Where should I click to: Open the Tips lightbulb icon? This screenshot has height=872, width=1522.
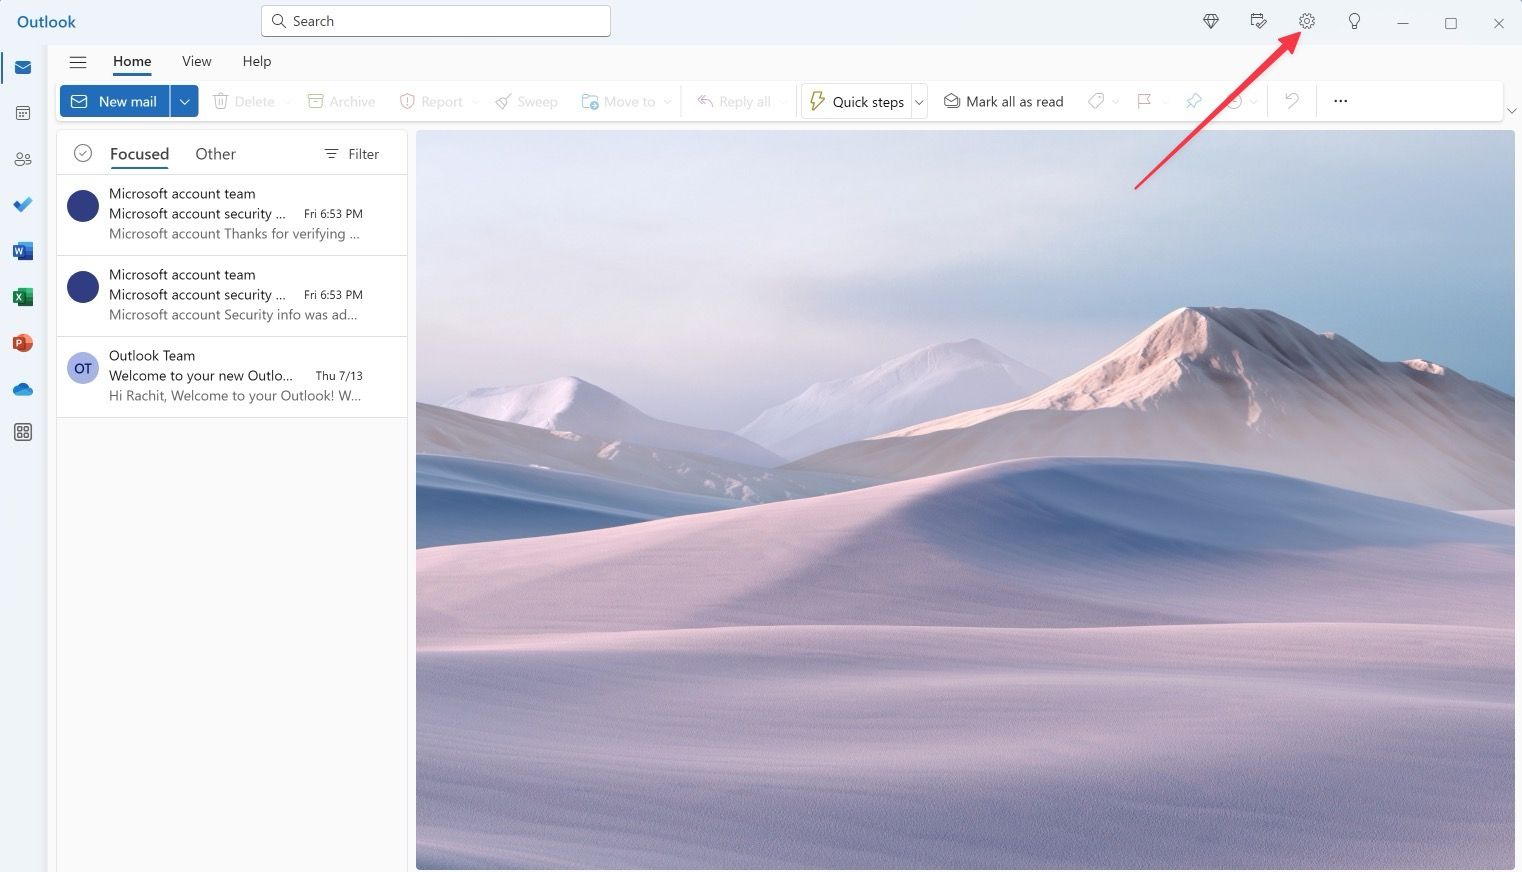point(1354,21)
